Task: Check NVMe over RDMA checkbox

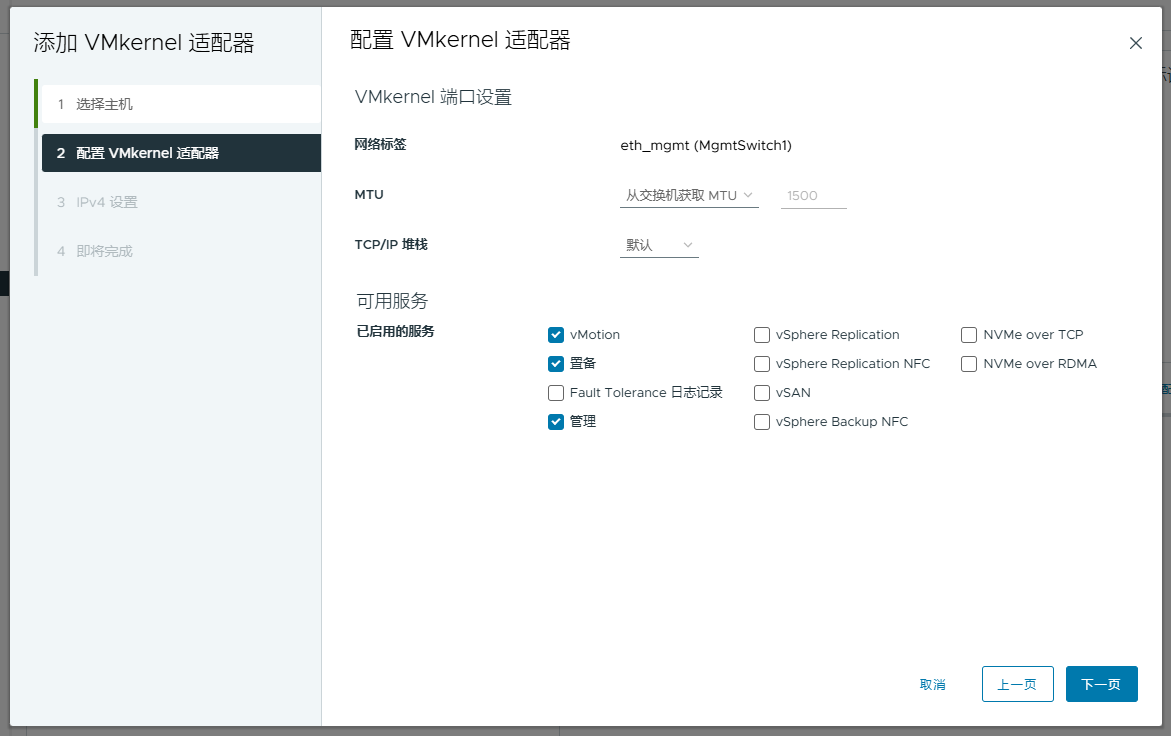Action: (969, 364)
